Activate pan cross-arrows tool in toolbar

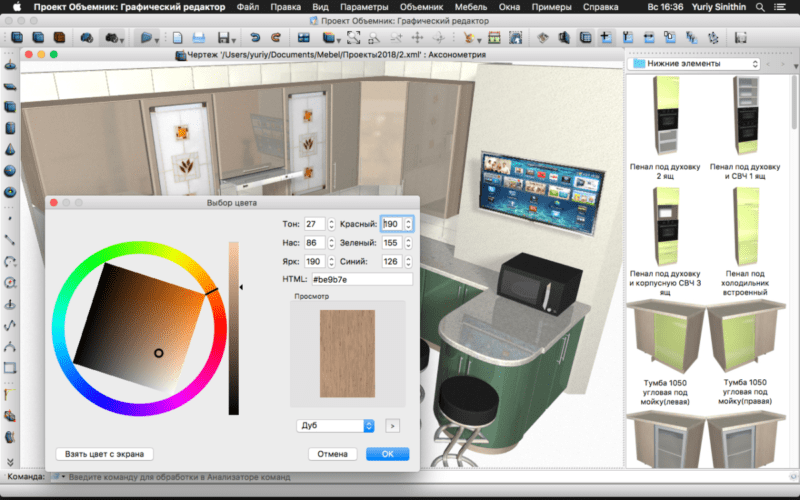417,38
